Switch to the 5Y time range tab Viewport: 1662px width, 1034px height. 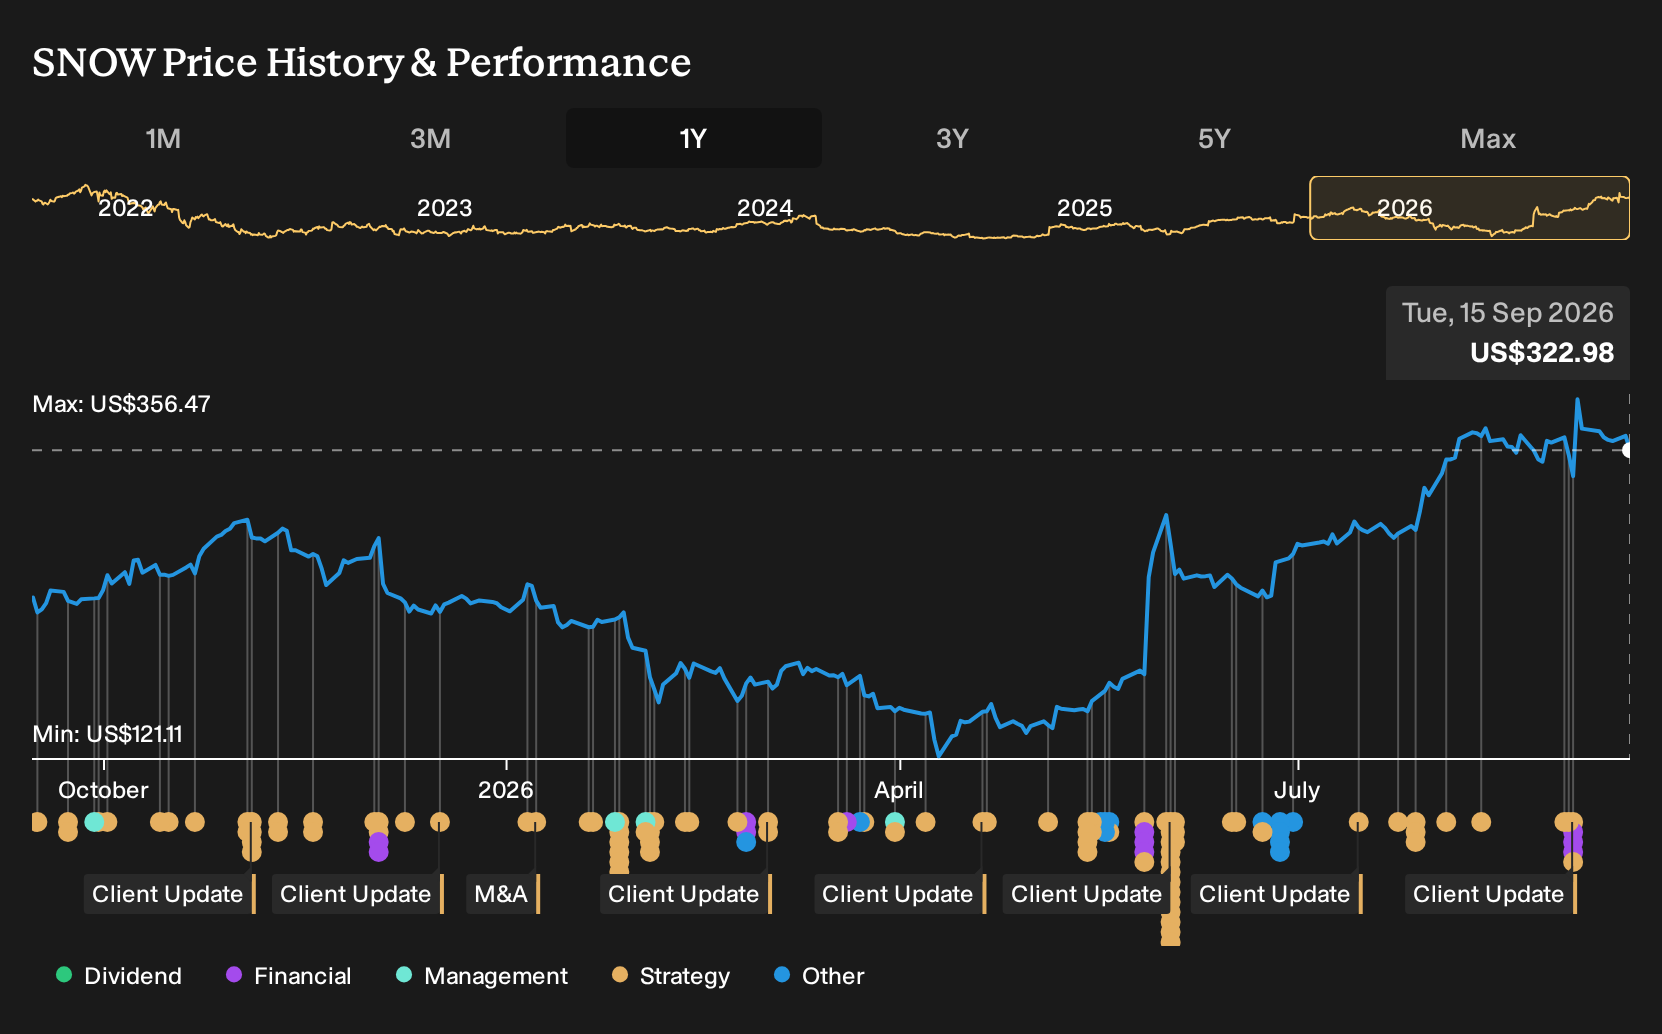point(1214,138)
